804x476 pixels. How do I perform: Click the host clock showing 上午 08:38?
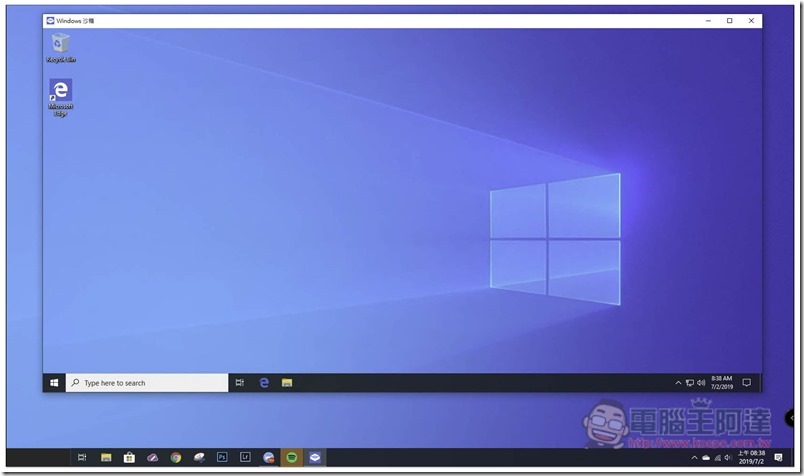pos(751,457)
